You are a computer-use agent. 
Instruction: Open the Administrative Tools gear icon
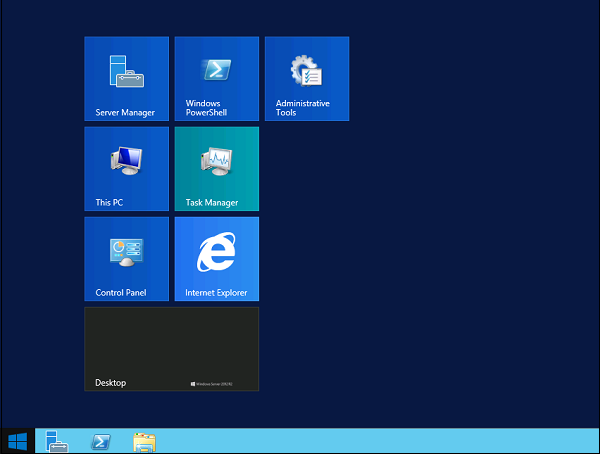(306, 70)
